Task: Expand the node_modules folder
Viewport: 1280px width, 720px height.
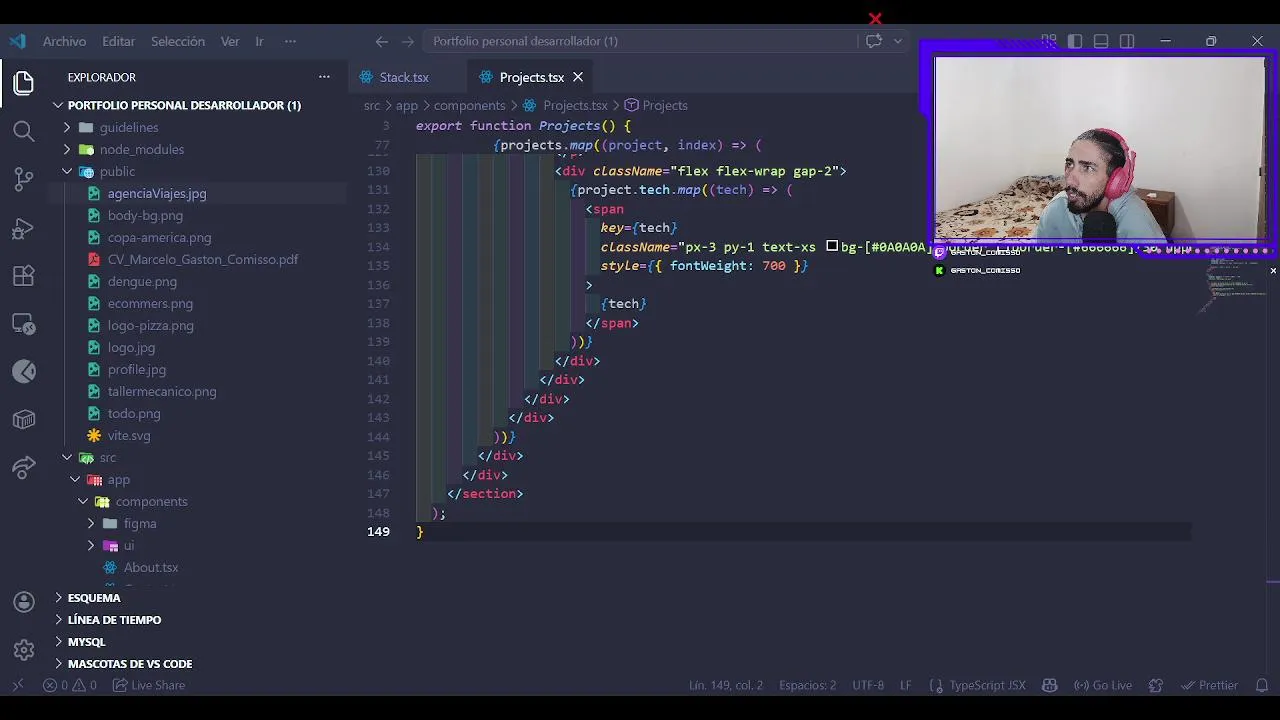Action: [x=67, y=149]
